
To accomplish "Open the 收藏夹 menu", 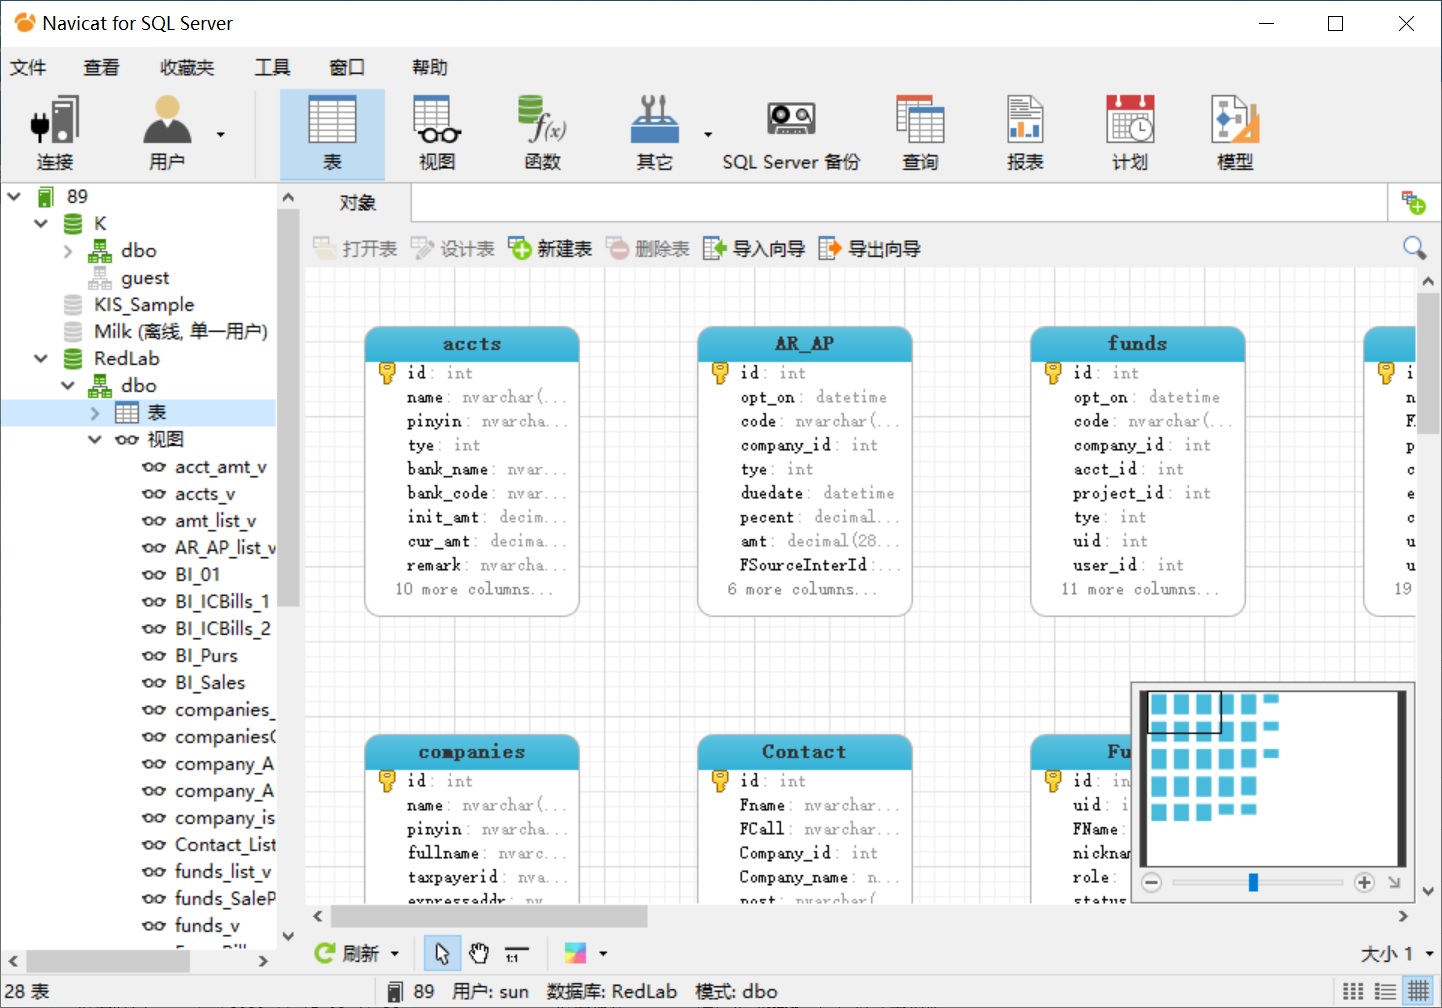I will pyautogui.click(x=187, y=67).
